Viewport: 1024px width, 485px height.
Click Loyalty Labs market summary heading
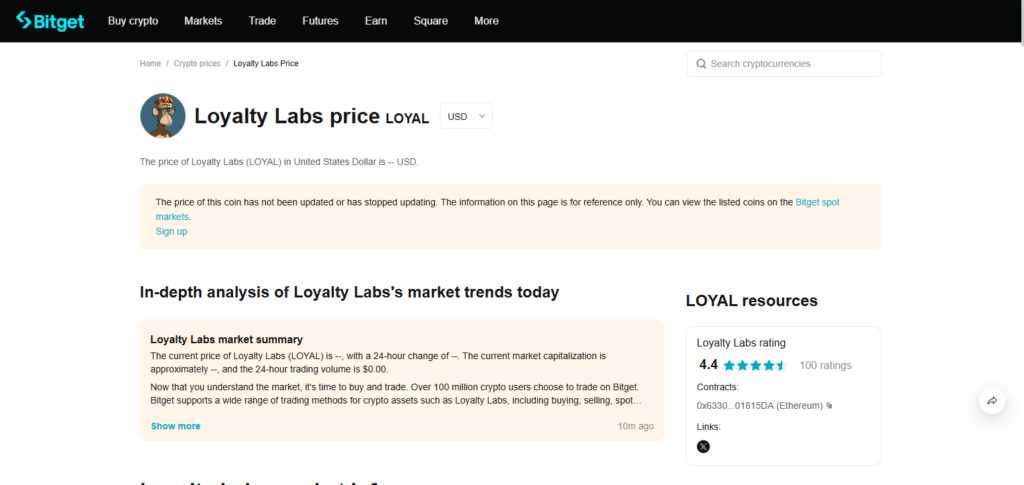tap(227, 339)
